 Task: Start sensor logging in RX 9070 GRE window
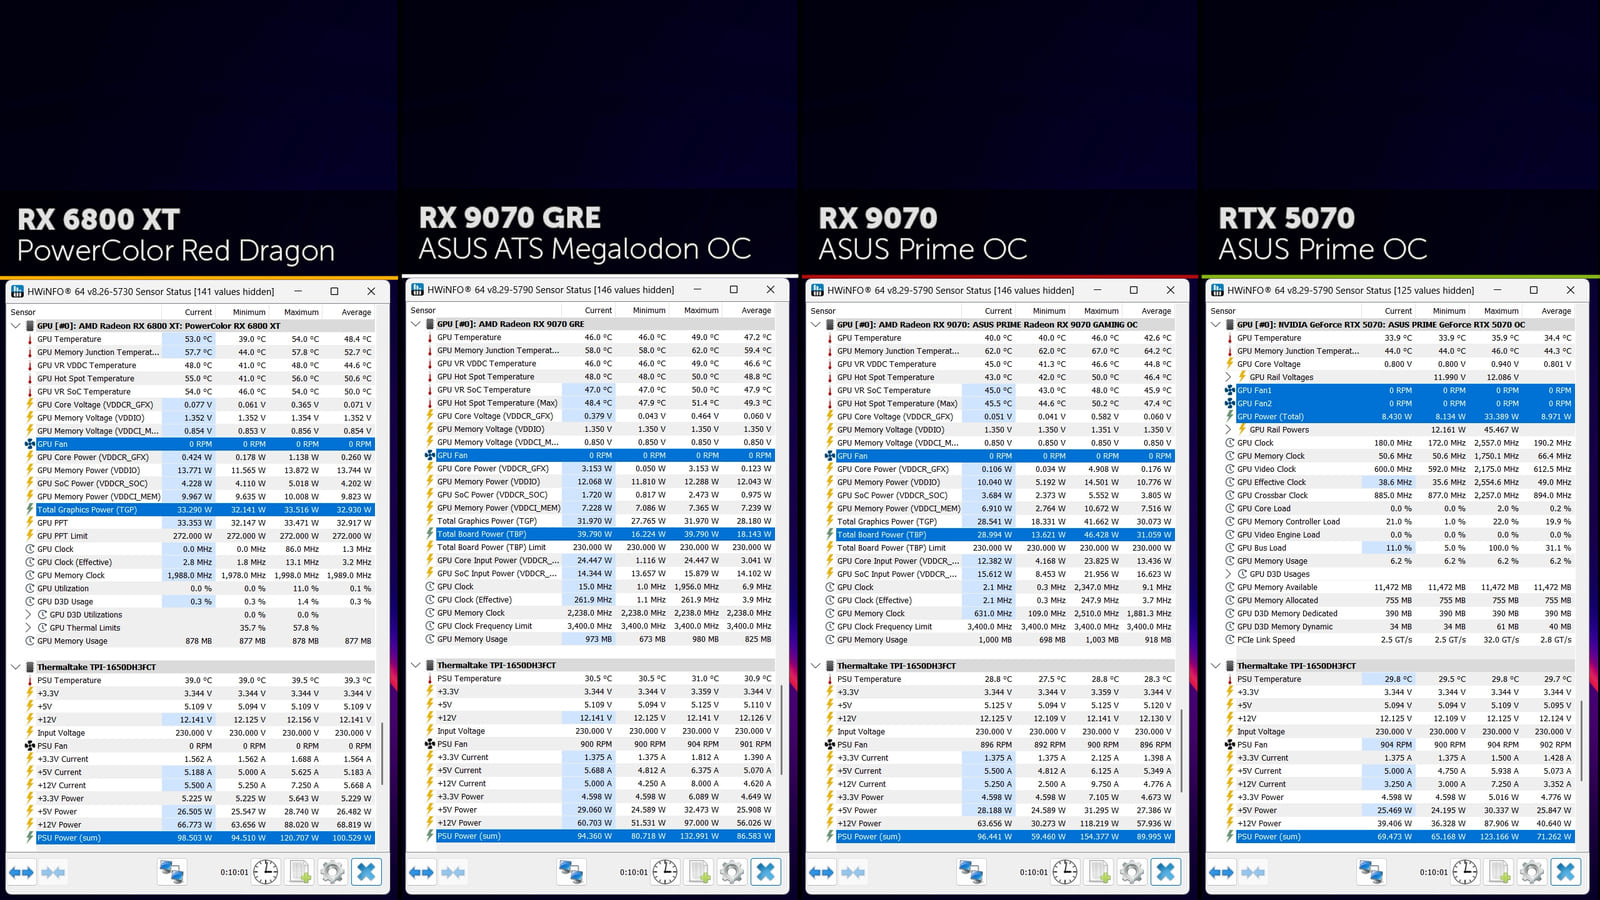(699, 871)
